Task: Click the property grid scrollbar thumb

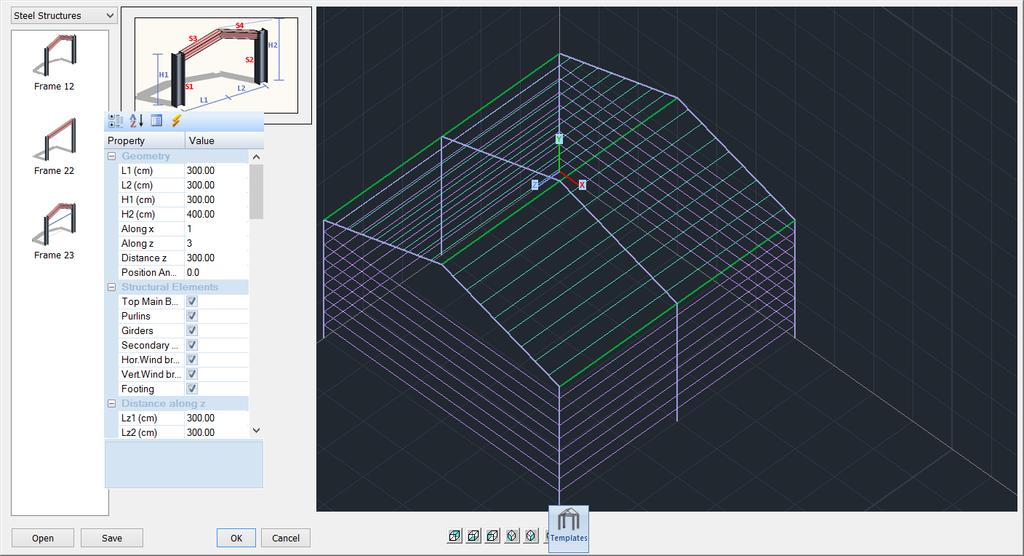Action: click(x=256, y=191)
